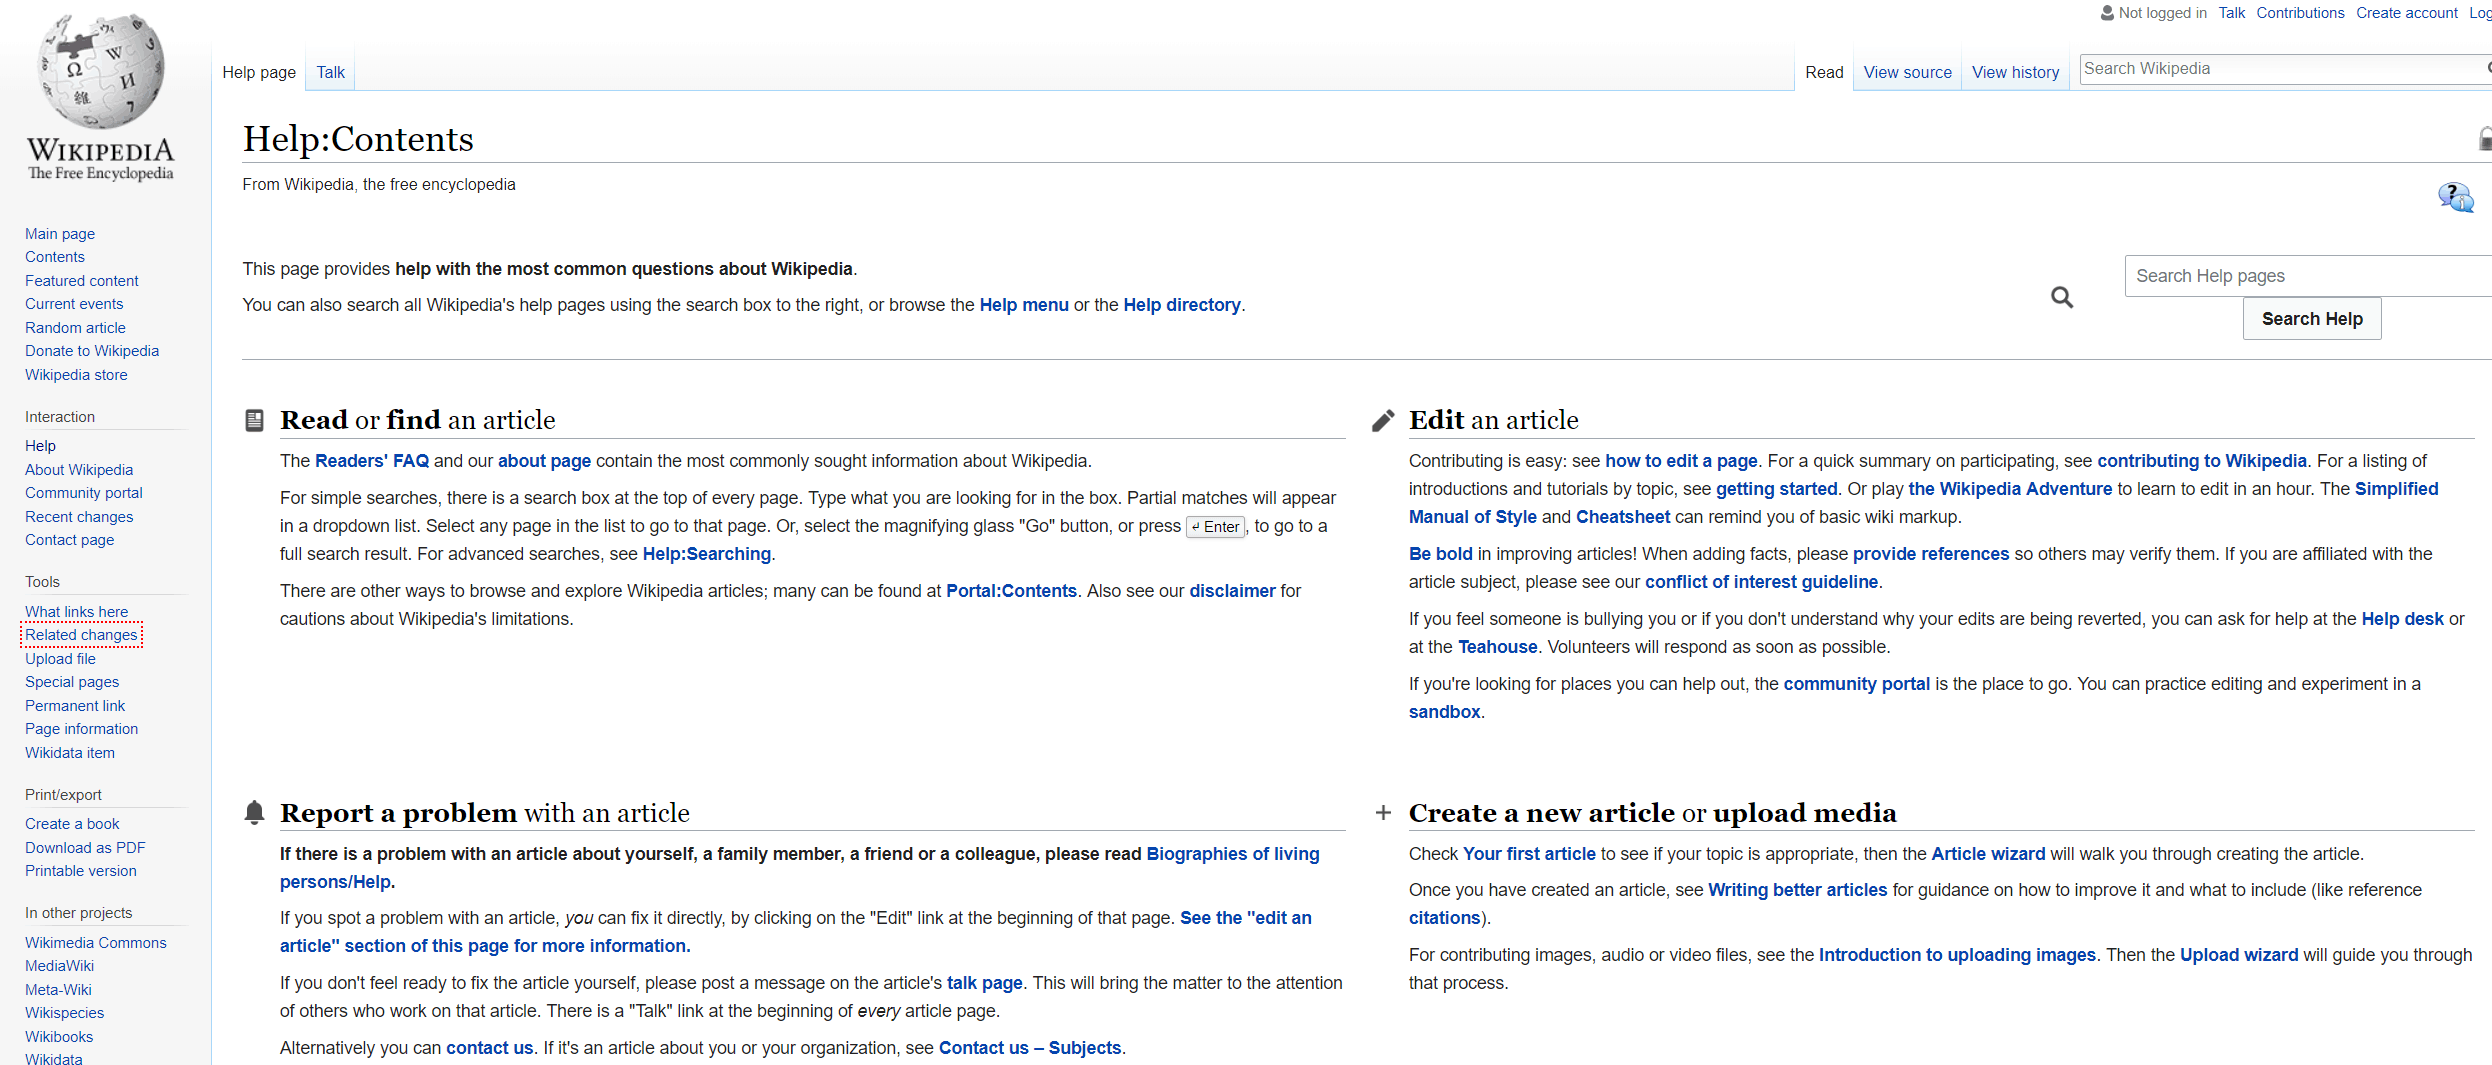Click the Wikipedia globe logo

(x=101, y=72)
